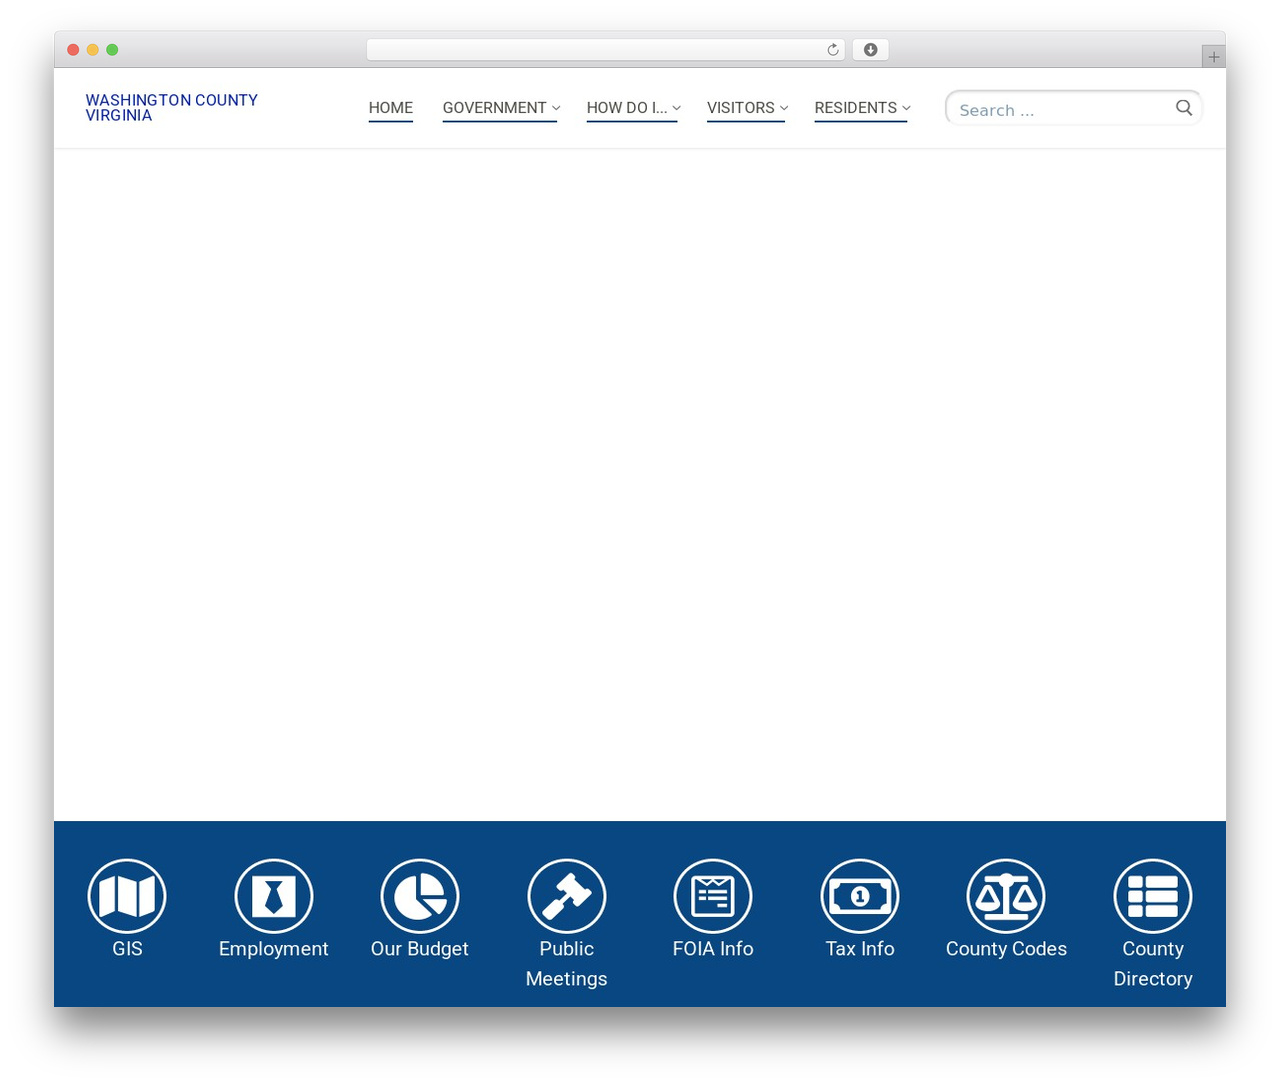Open a new tab with the plus button
Image resolution: width=1280 pixels, height=1084 pixels.
[x=1214, y=57]
